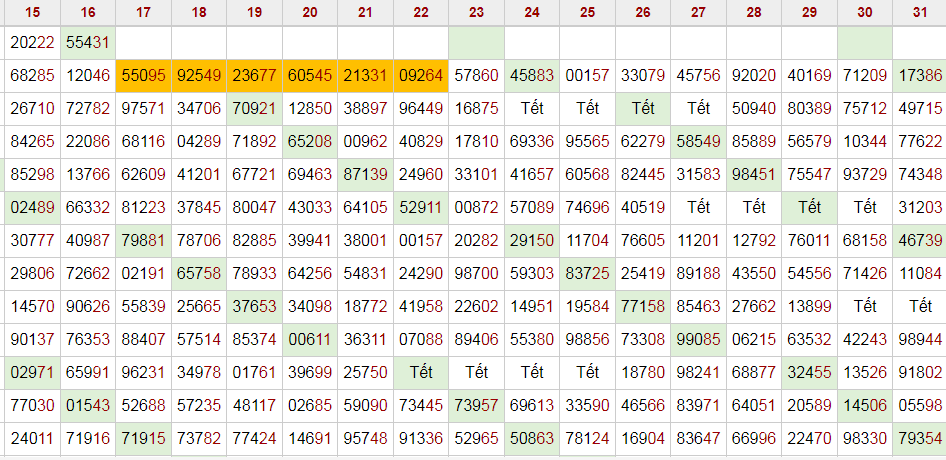Select the green cell containing 70921
946x460 pixels.
click(254, 108)
